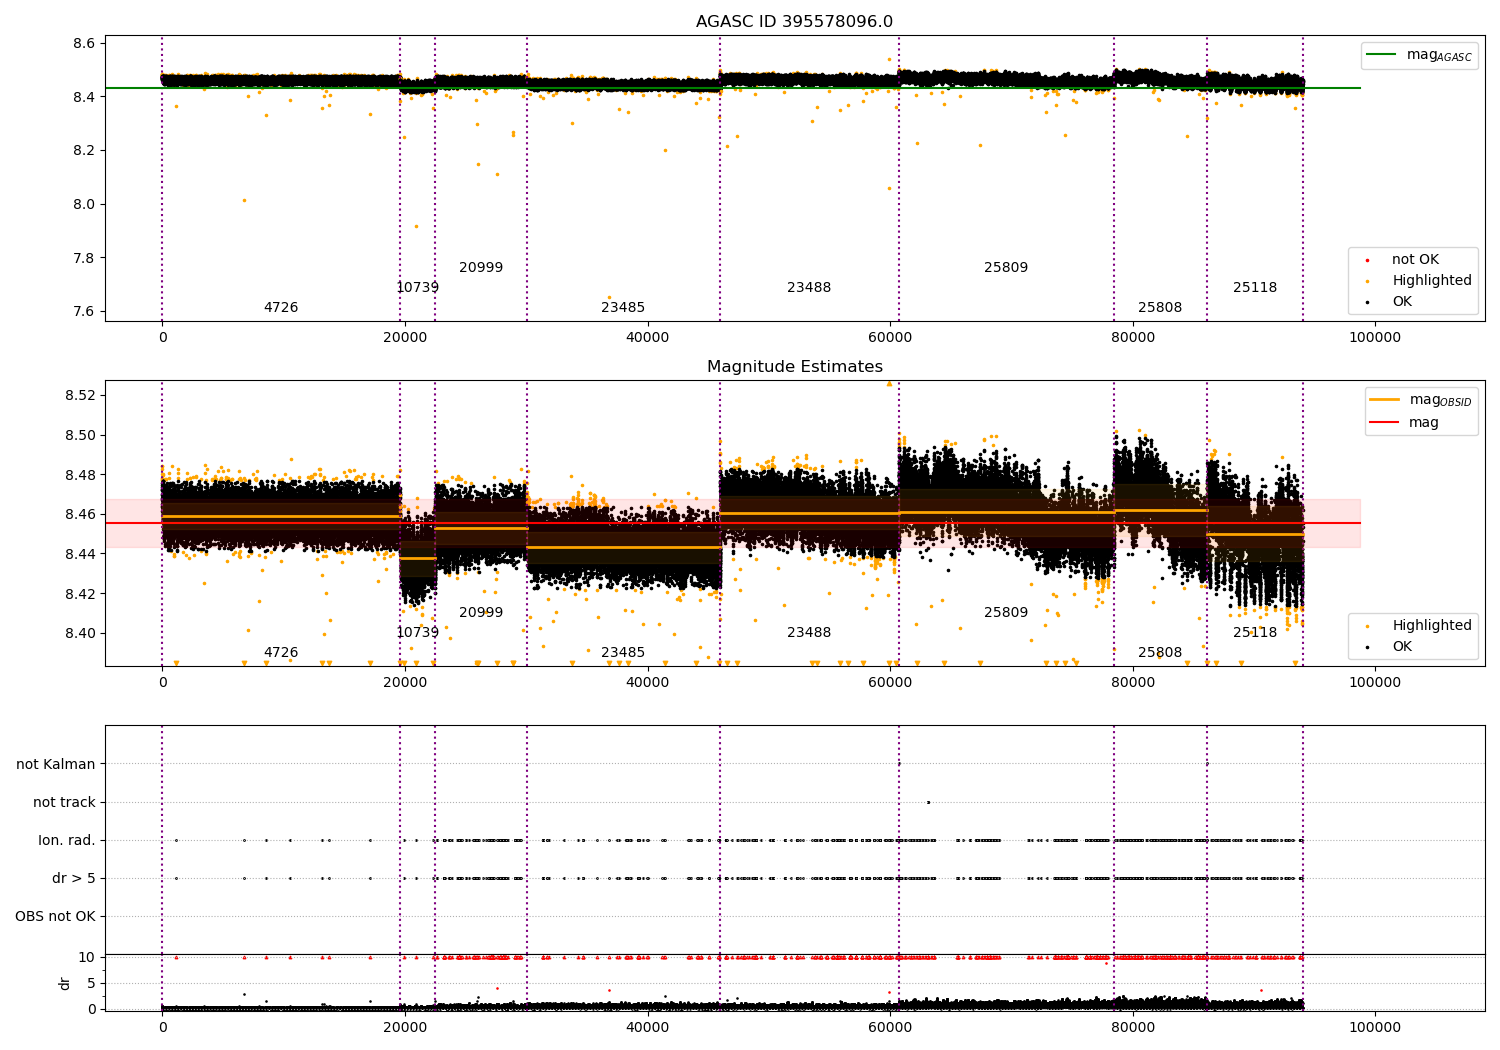The width and height of the screenshot is (1500, 1050).
Task: Click OBSID label 20999 in the top panel
Action: (x=481, y=268)
